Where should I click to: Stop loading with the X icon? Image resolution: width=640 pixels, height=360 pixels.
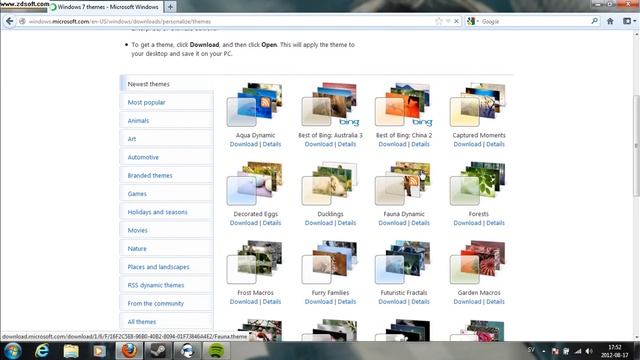point(456,21)
